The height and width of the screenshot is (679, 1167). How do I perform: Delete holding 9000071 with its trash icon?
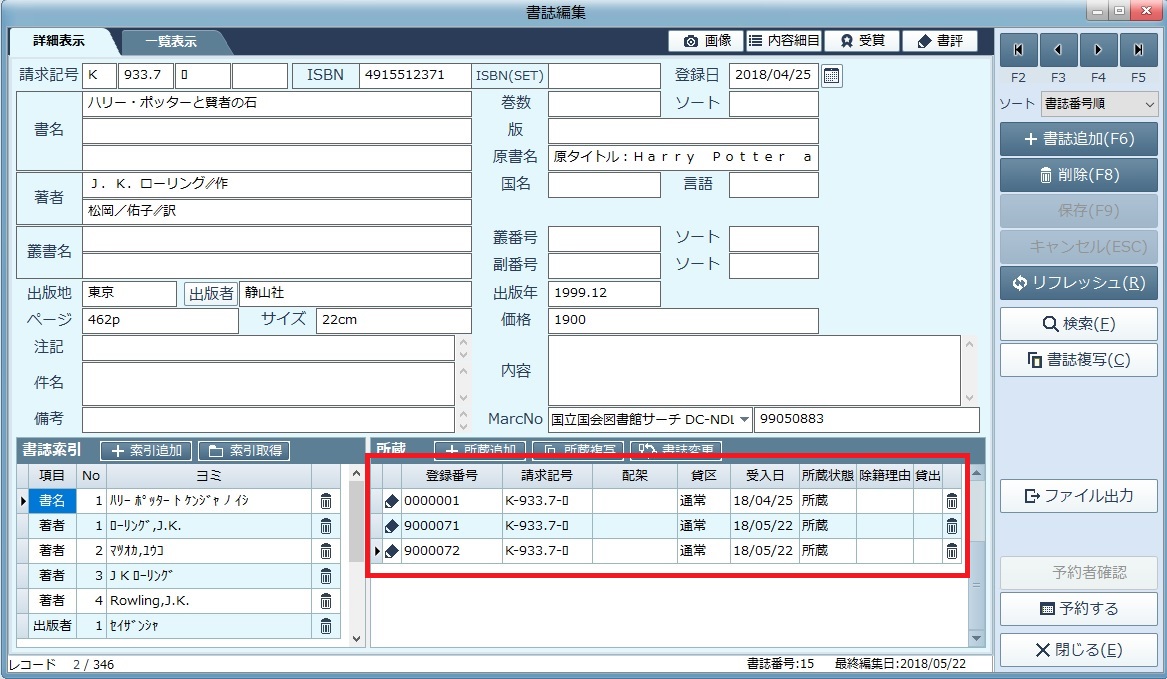tap(952, 526)
